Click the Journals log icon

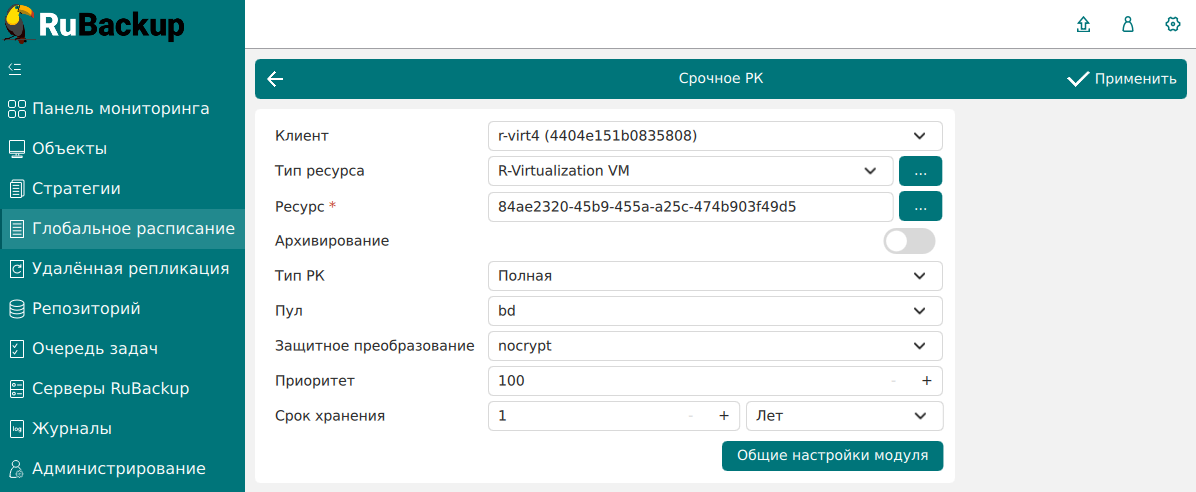click(16, 429)
